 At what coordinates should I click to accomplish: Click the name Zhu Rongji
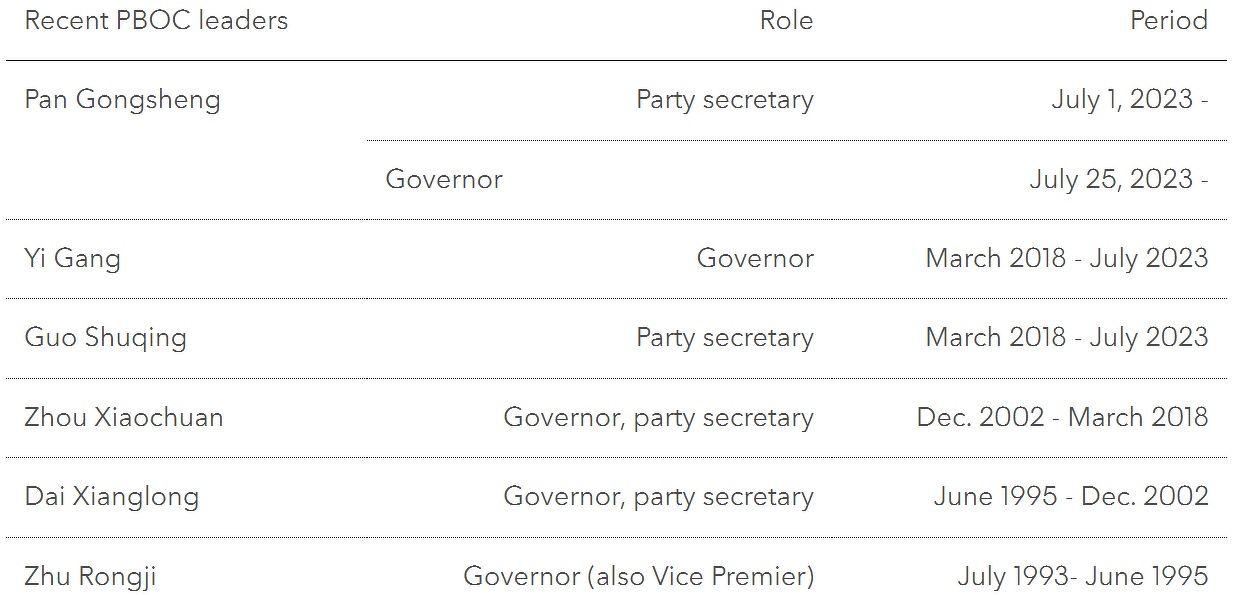tap(90, 576)
